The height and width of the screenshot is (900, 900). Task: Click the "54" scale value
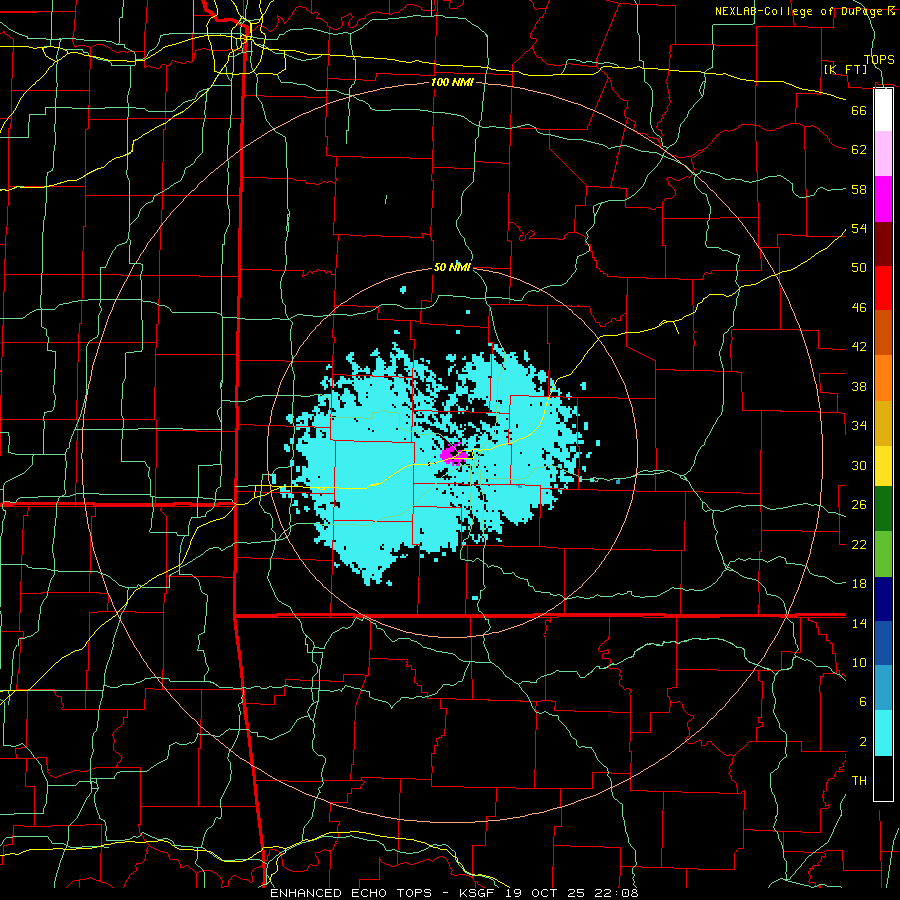click(x=859, y=228)
